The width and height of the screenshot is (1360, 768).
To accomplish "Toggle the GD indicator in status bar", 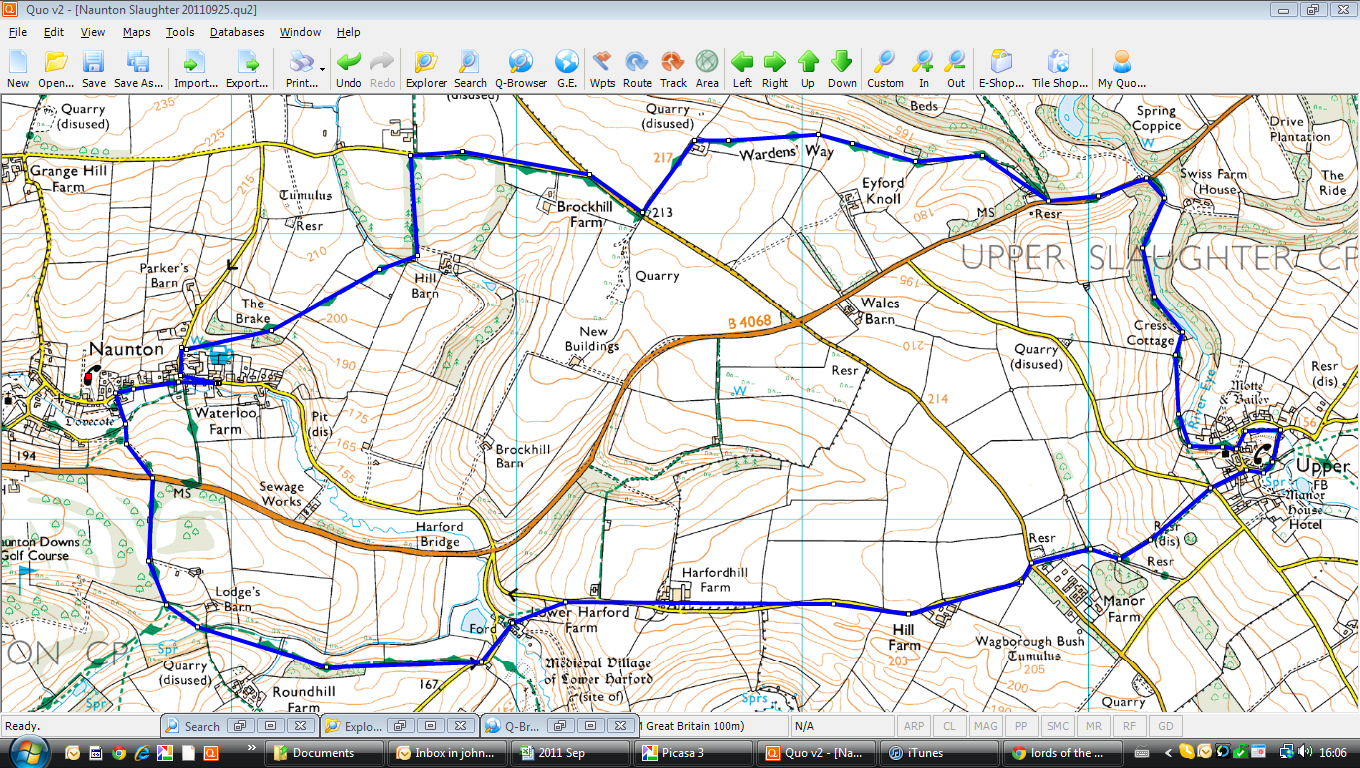I will pos(1165,726).
